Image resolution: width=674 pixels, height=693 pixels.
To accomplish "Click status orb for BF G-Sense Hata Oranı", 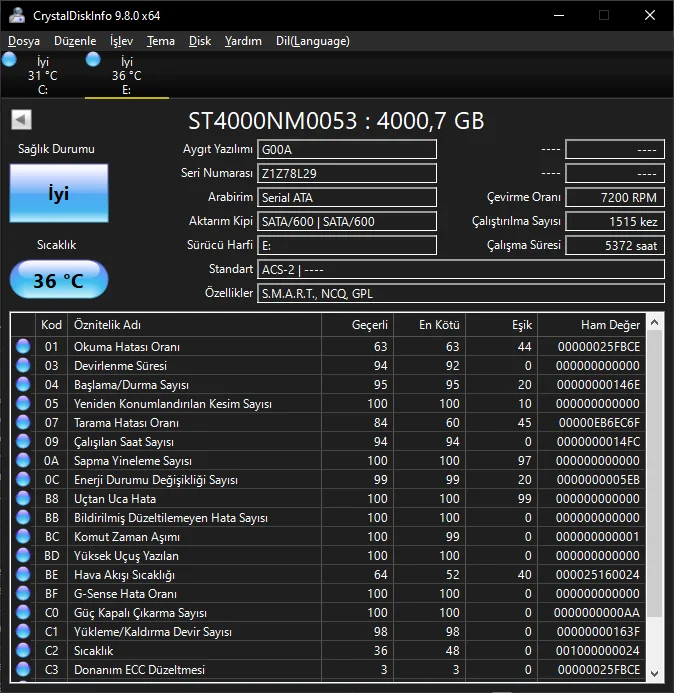I will click(23, 593).
